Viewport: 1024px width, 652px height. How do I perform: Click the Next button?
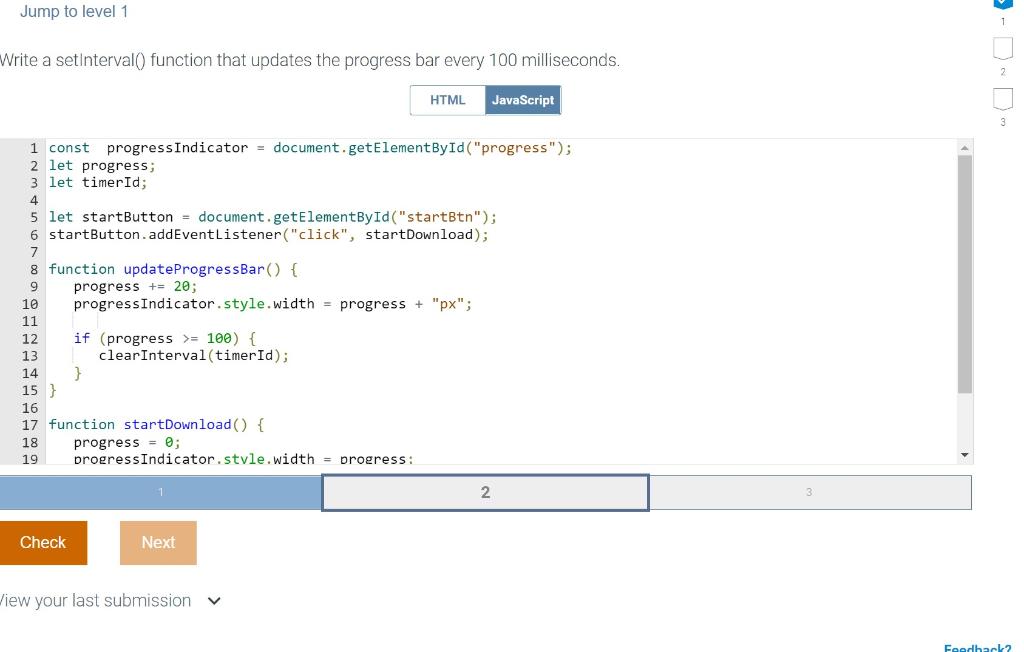pos(157,542)
